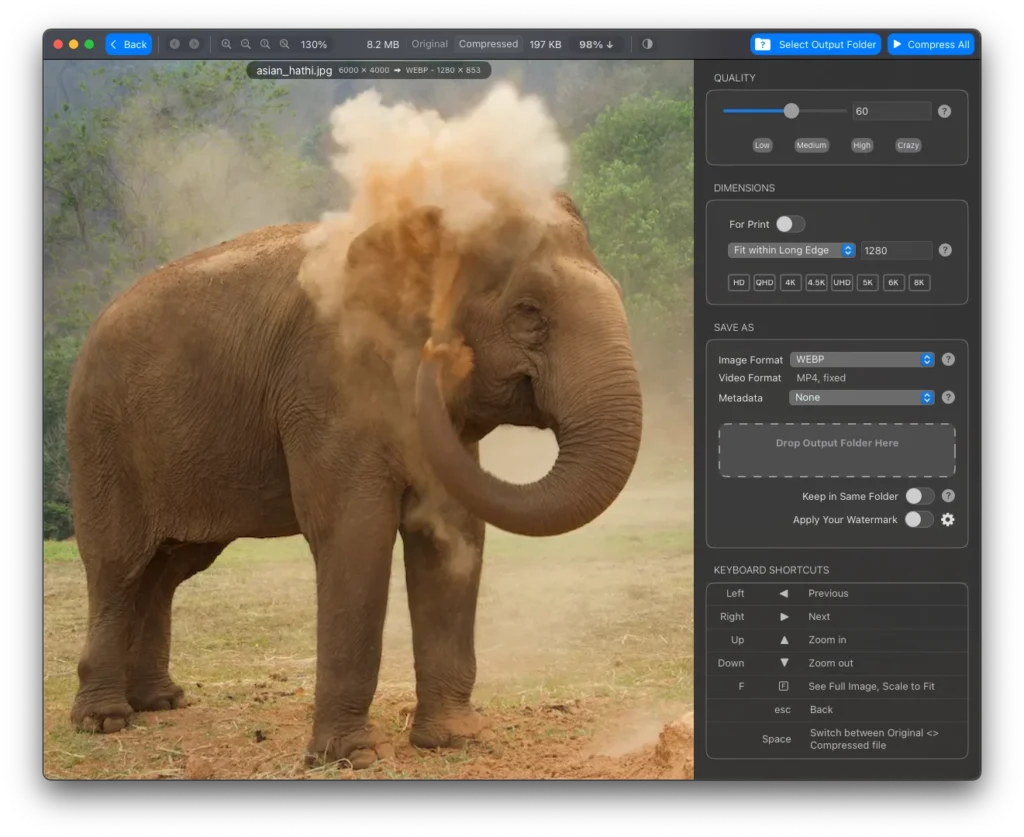
Task: Switch to Original view tab
Action: point(429,44)
